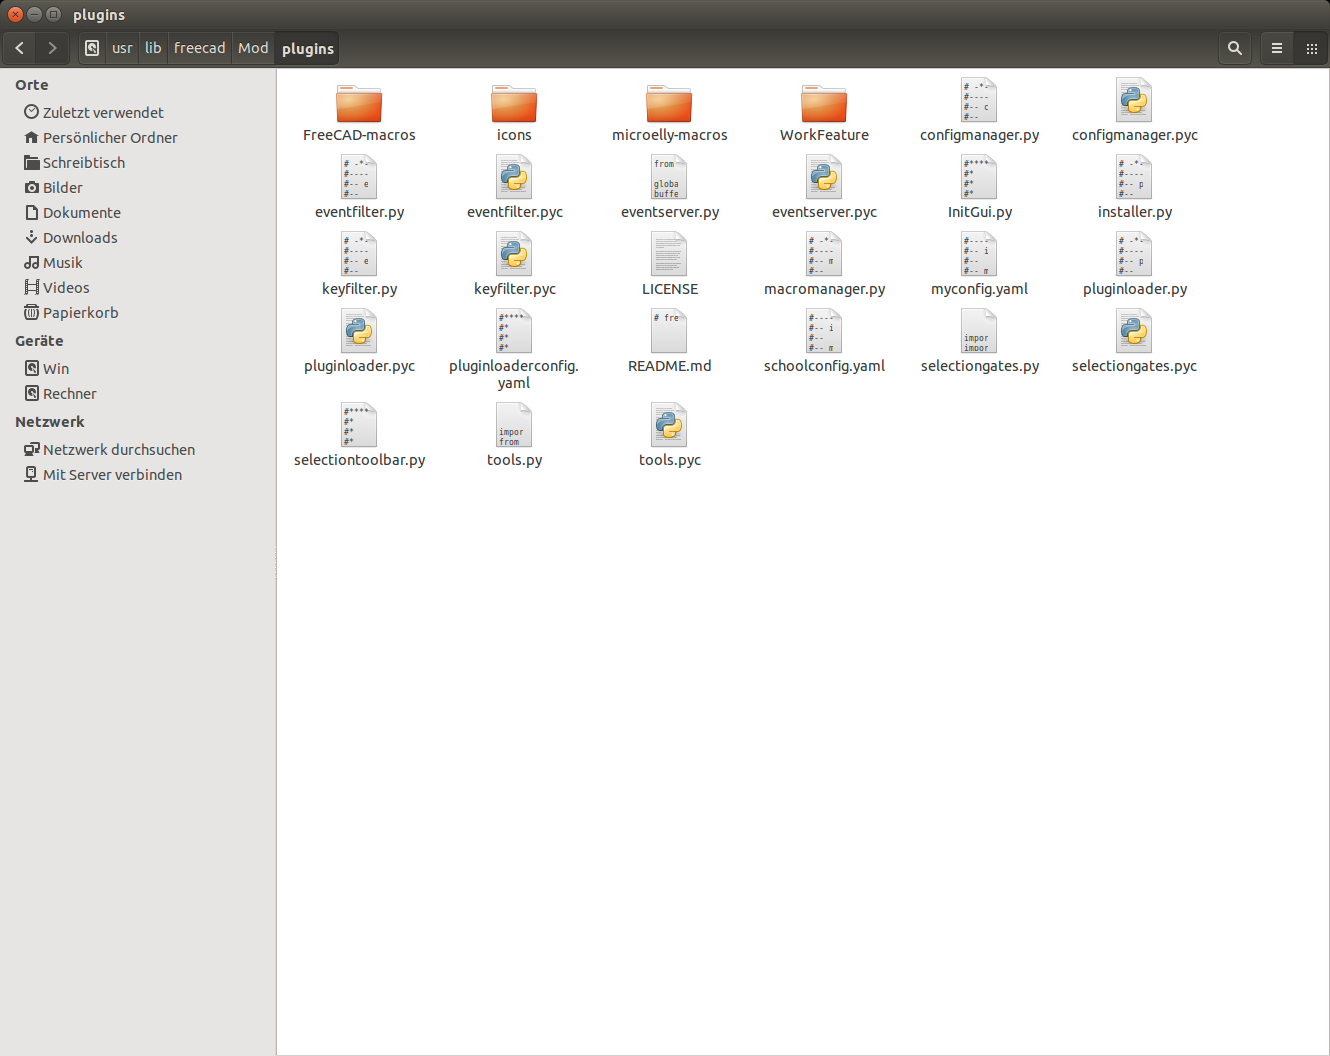Click the schoolconfig.yaml file name
This screenshot has width=1330, height=1056.
click(x=824, y=366)
